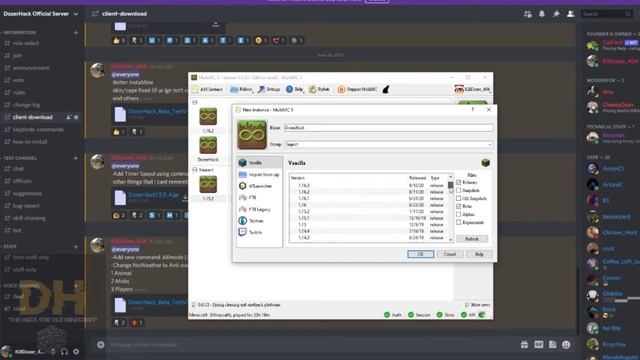Image resolution: width=640 pixels, height=360 pixels.
Task: Click the scroll-down arrow of version list
Action: point(451,240)
